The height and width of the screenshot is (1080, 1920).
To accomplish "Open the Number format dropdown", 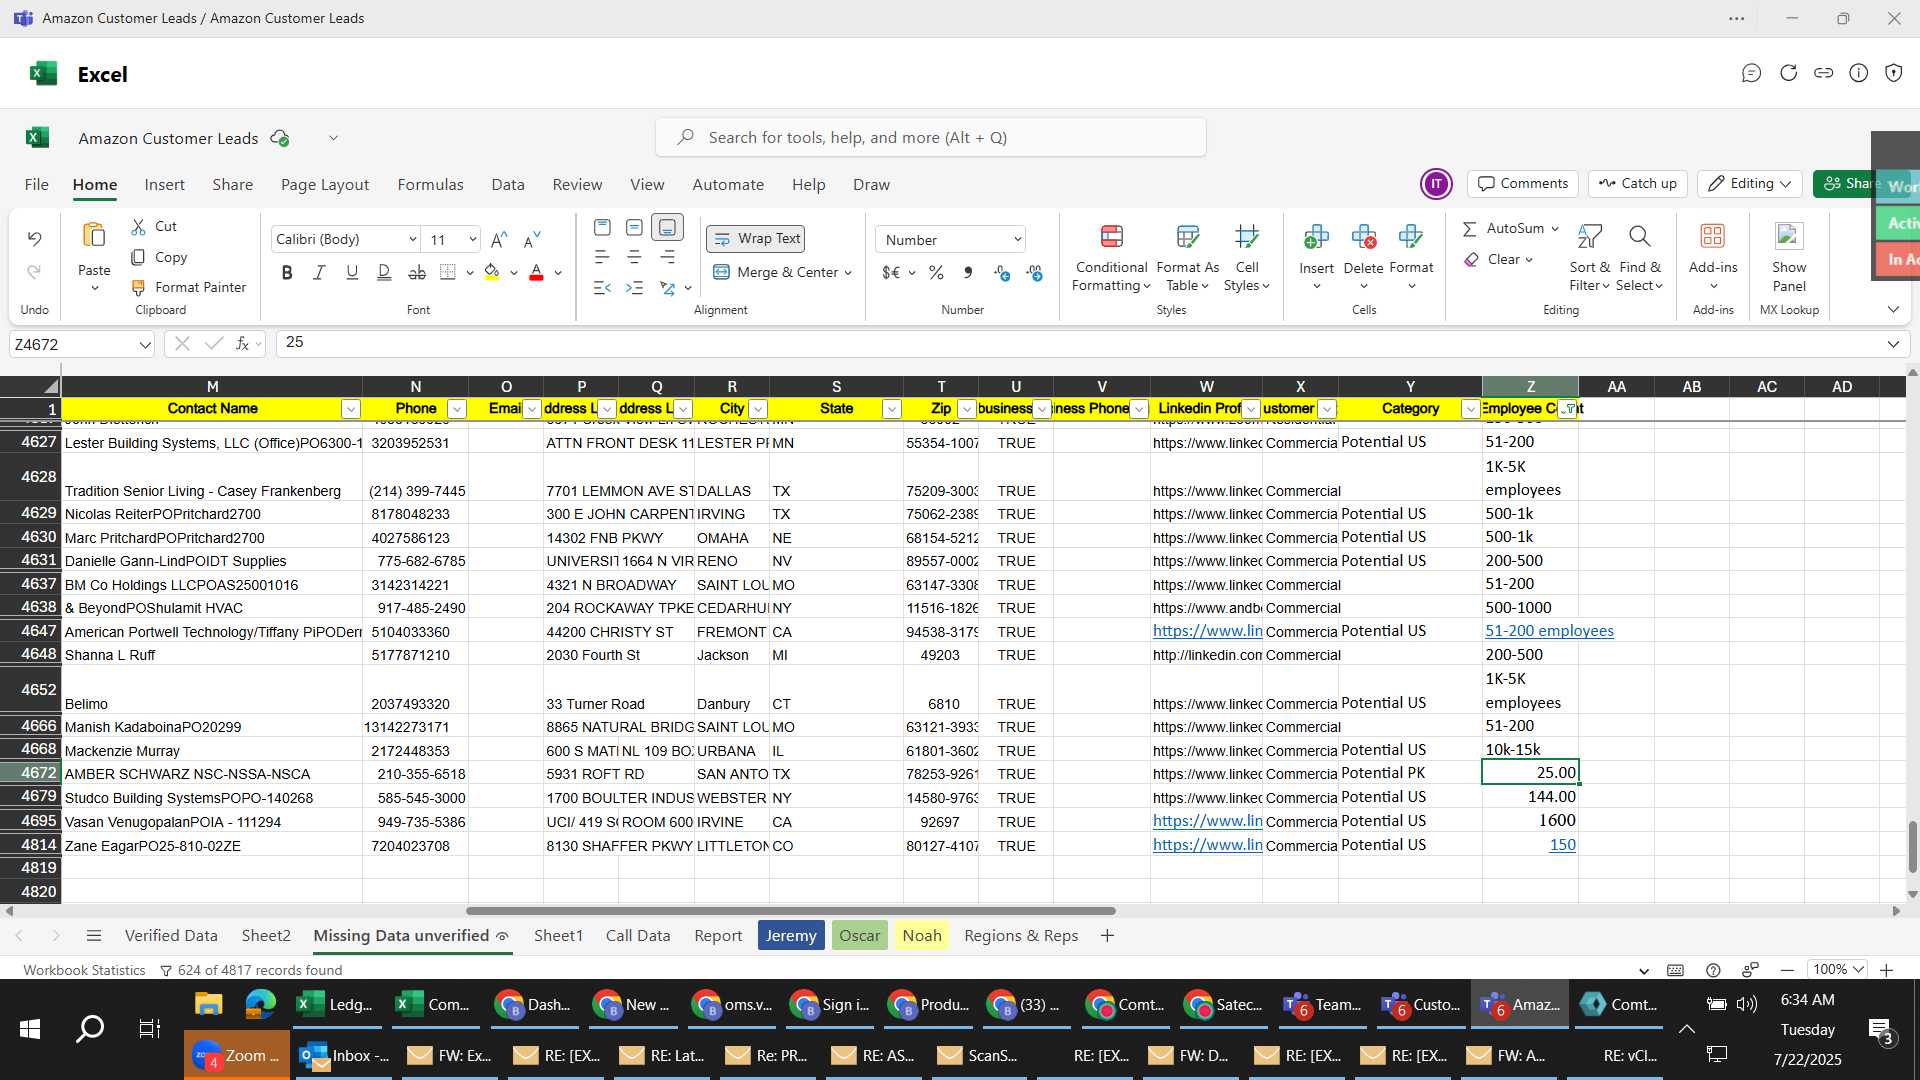I will [1017, 239].
